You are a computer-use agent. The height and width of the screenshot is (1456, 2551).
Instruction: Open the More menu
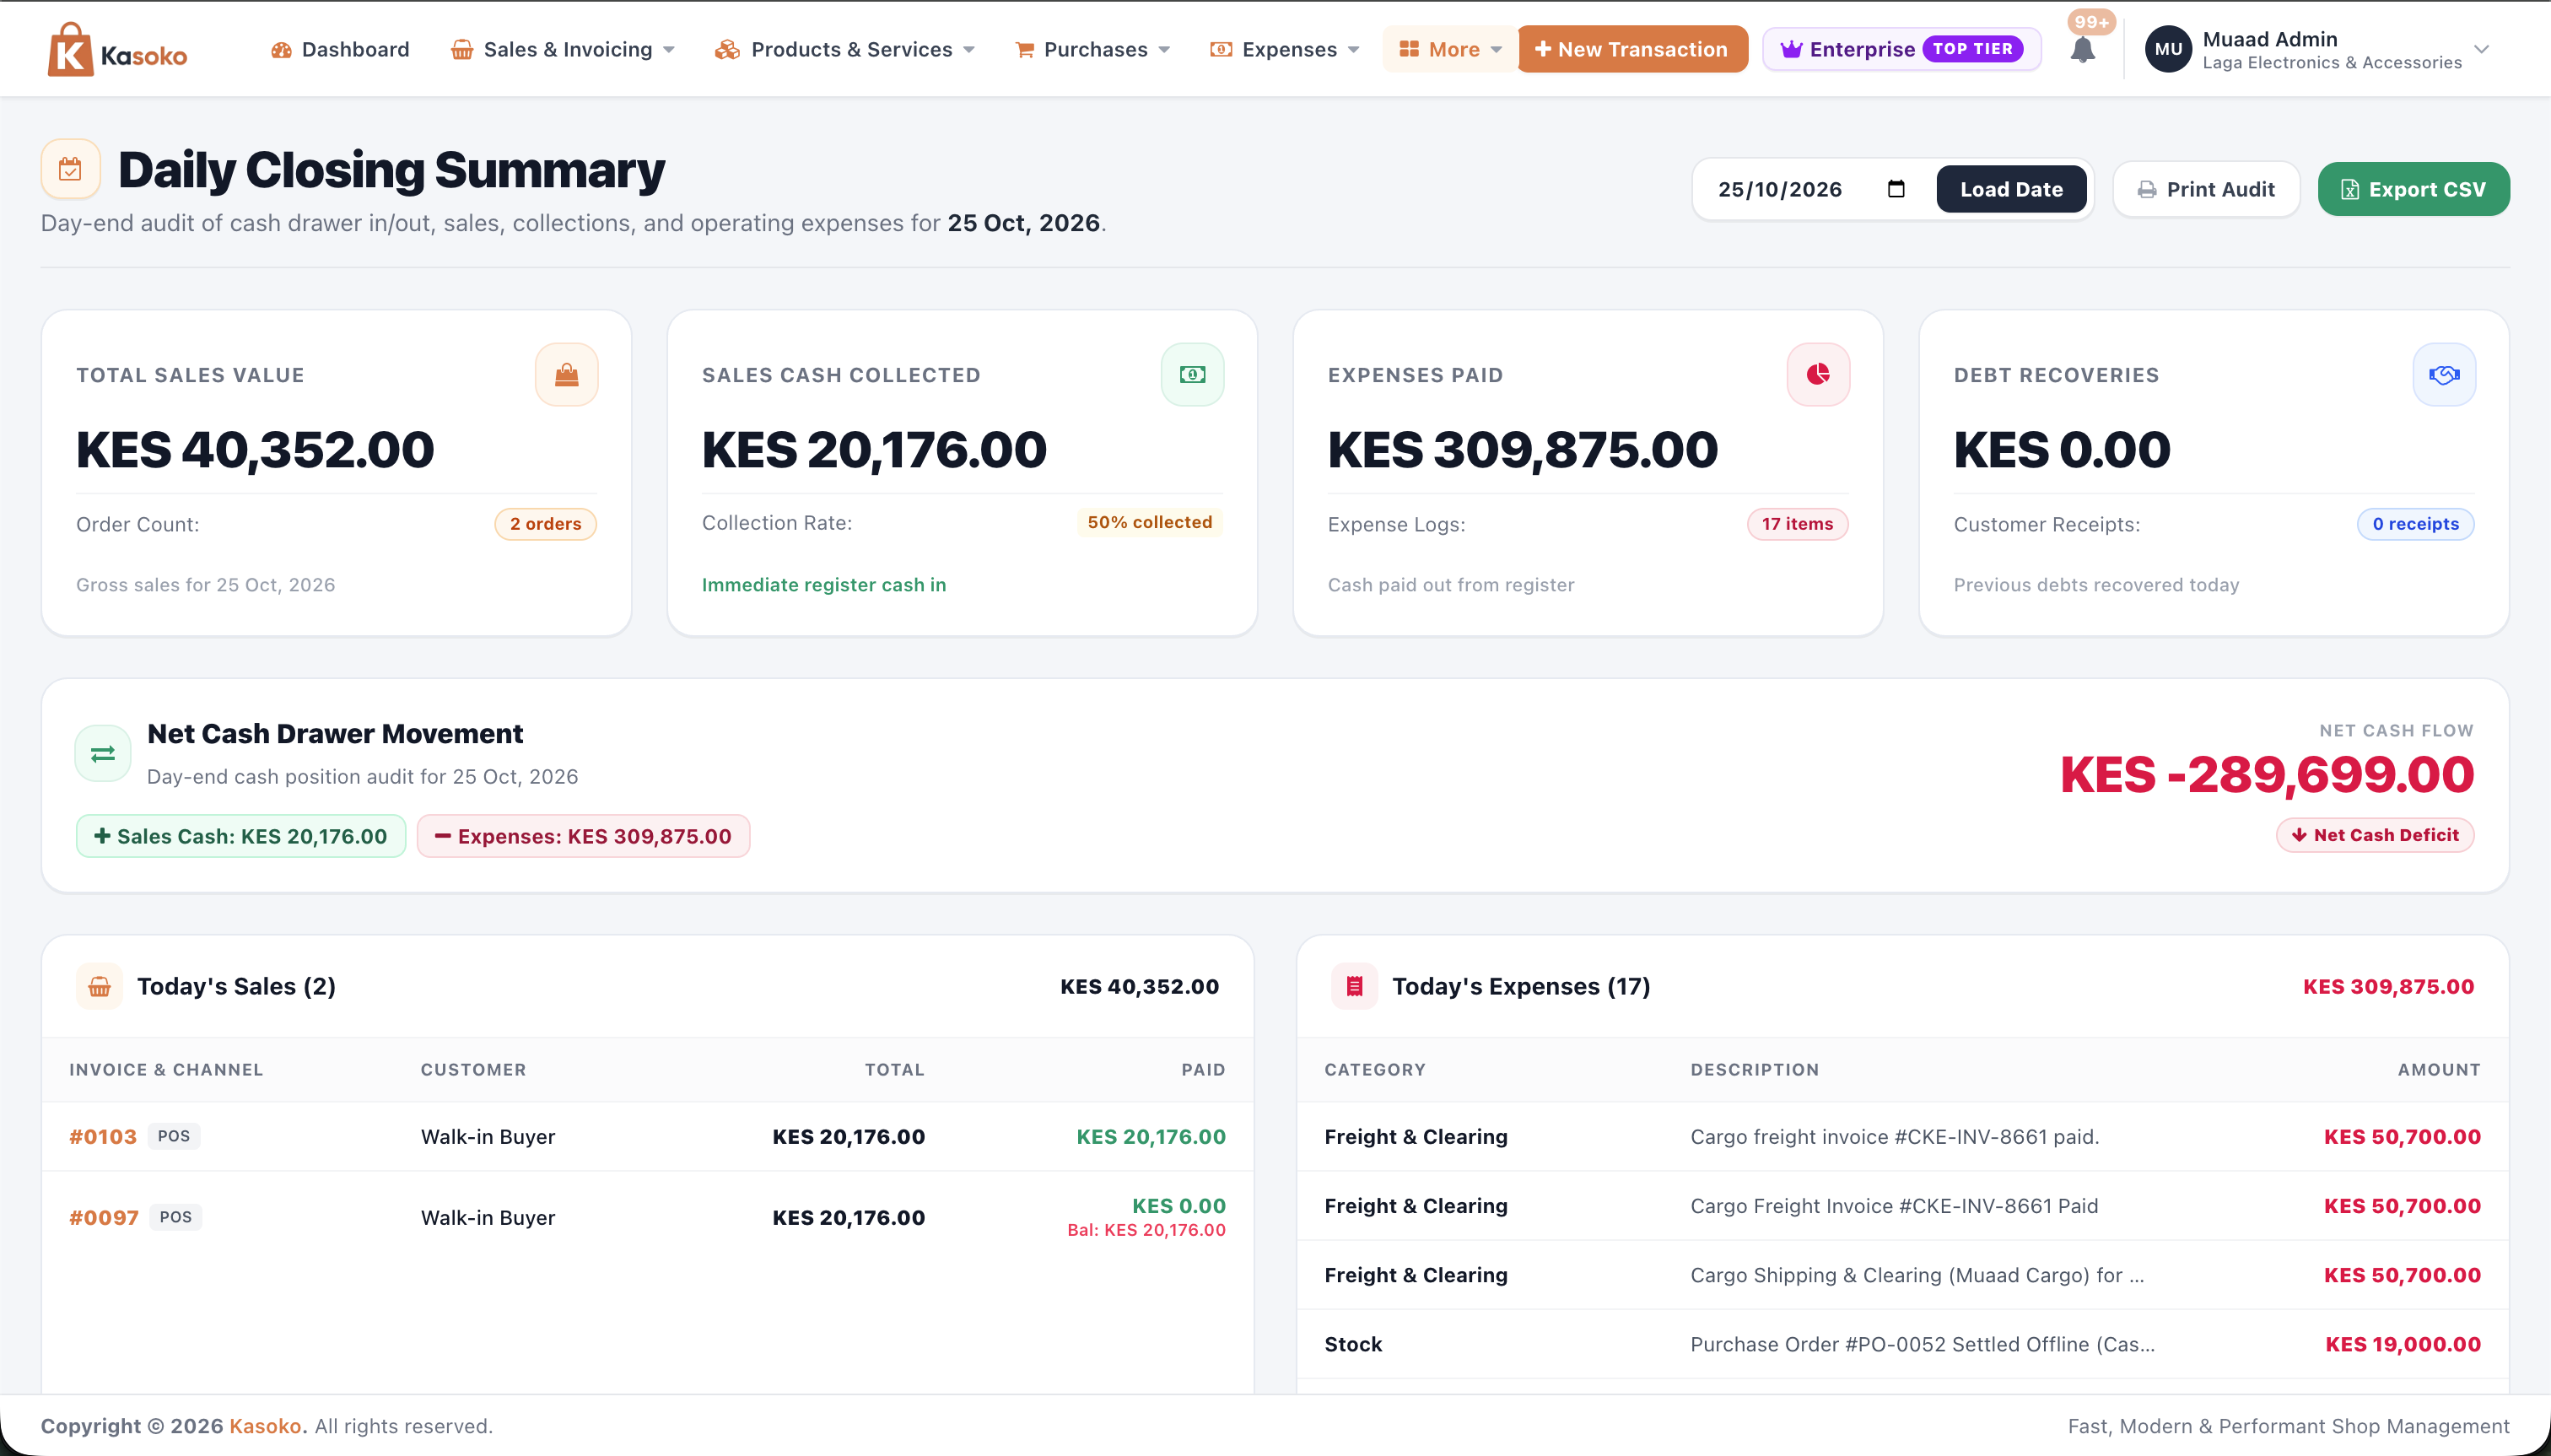coord(1450,50)
